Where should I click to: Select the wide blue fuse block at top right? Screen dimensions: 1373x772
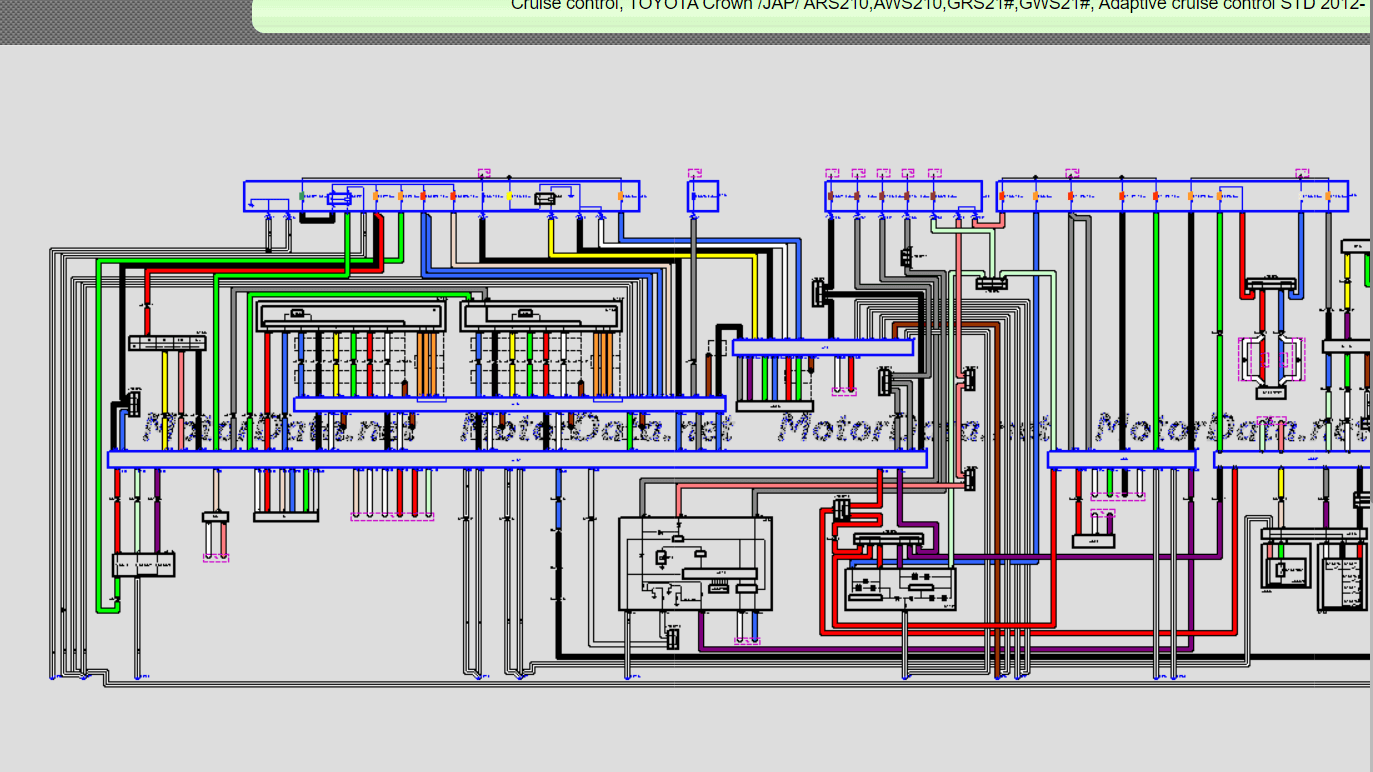pyautogui.click(x=1174, y=196)
